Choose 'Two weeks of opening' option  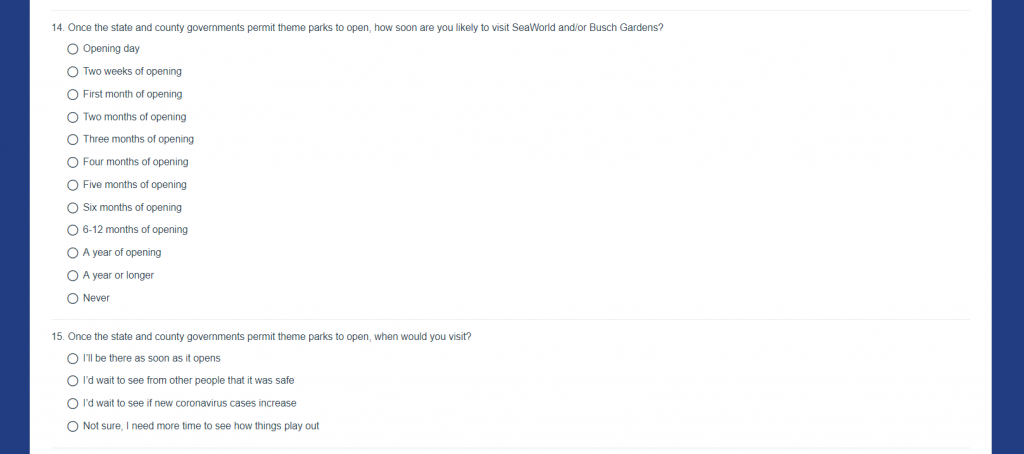pyautogui.click(x=72, y=72)
